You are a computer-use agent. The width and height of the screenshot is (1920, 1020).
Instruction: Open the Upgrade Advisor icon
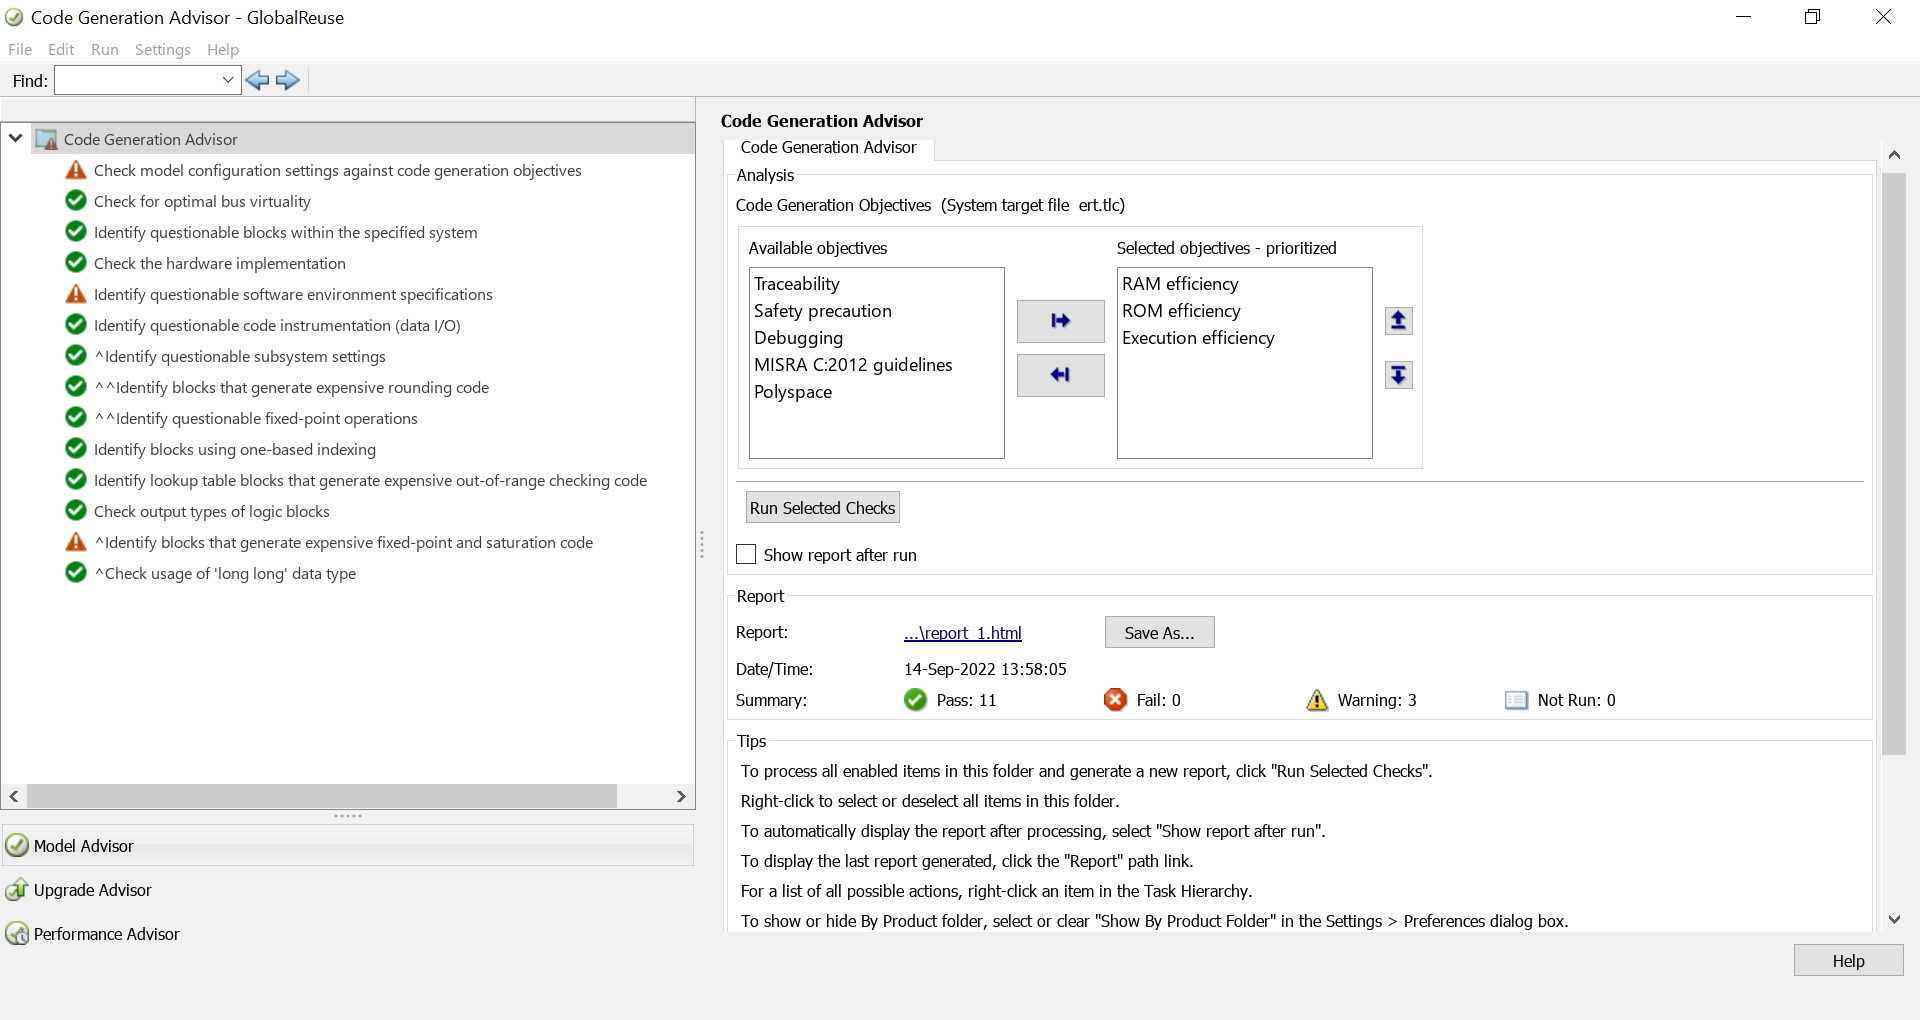pyautogui.click(x=17, y=890)
